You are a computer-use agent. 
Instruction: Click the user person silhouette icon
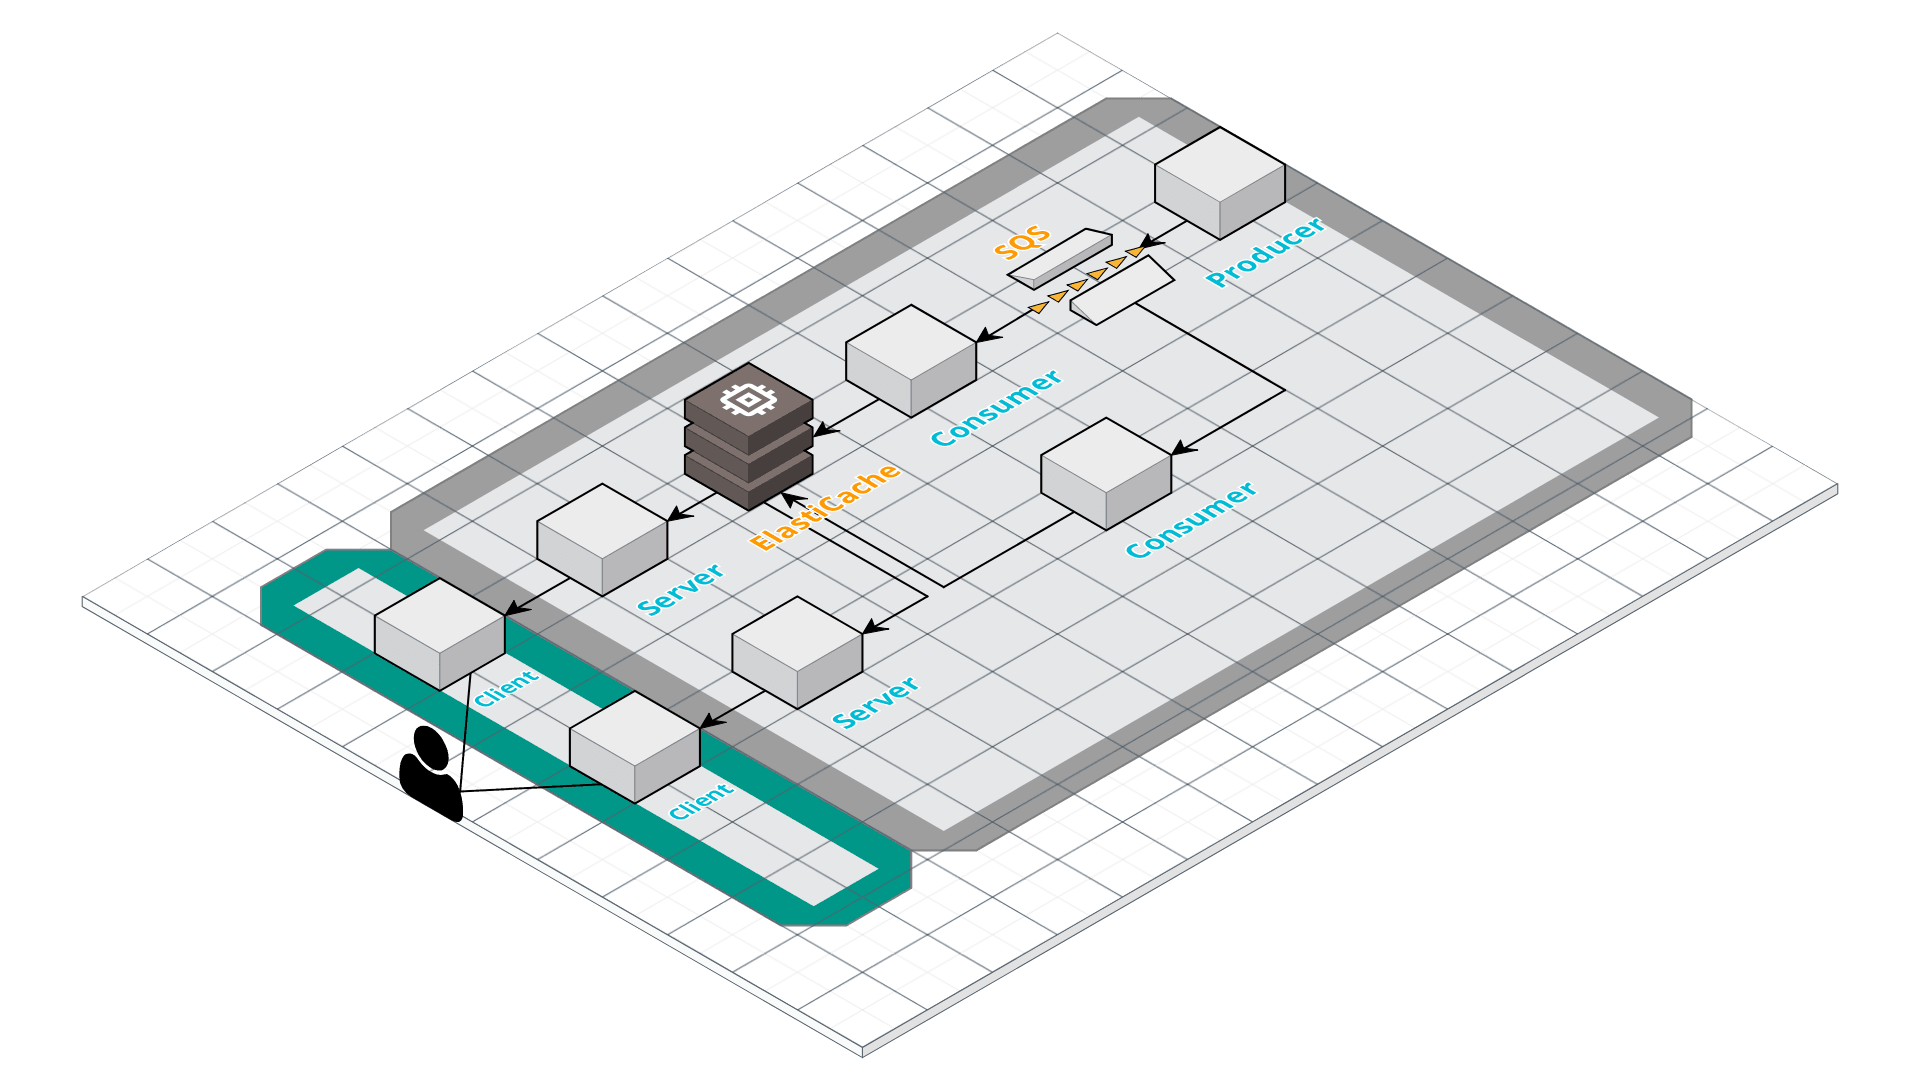click(431, 773)
